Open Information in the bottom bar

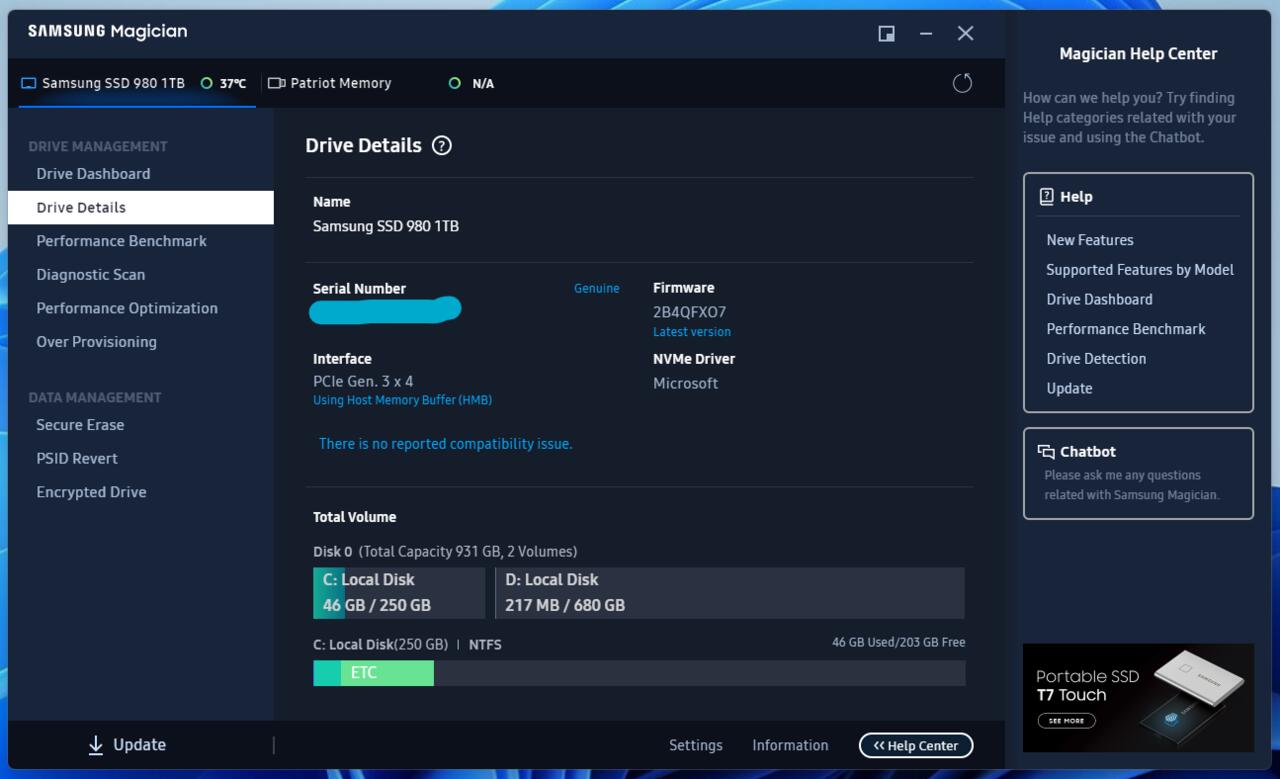(x=790, y=746)
